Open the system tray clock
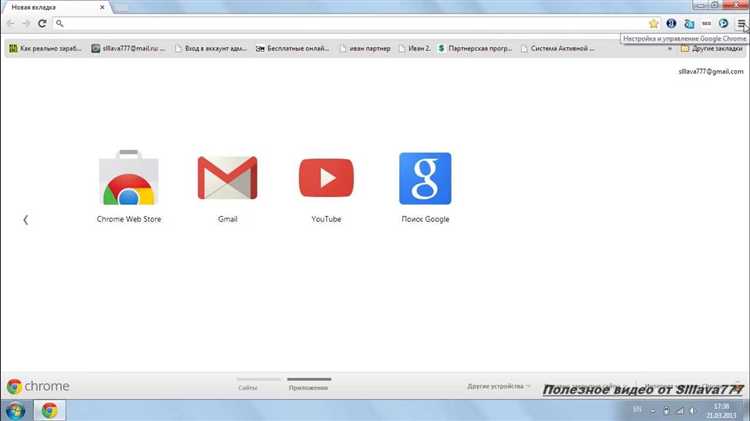 point(721,411)
